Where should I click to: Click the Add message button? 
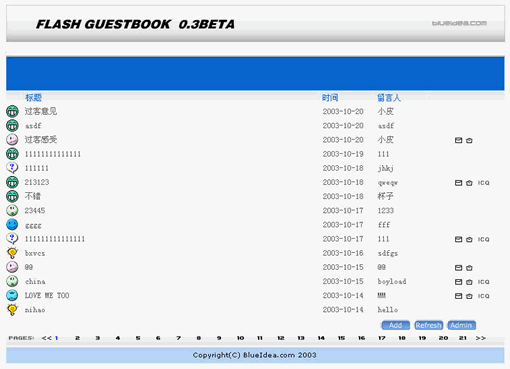pos(395,325)
